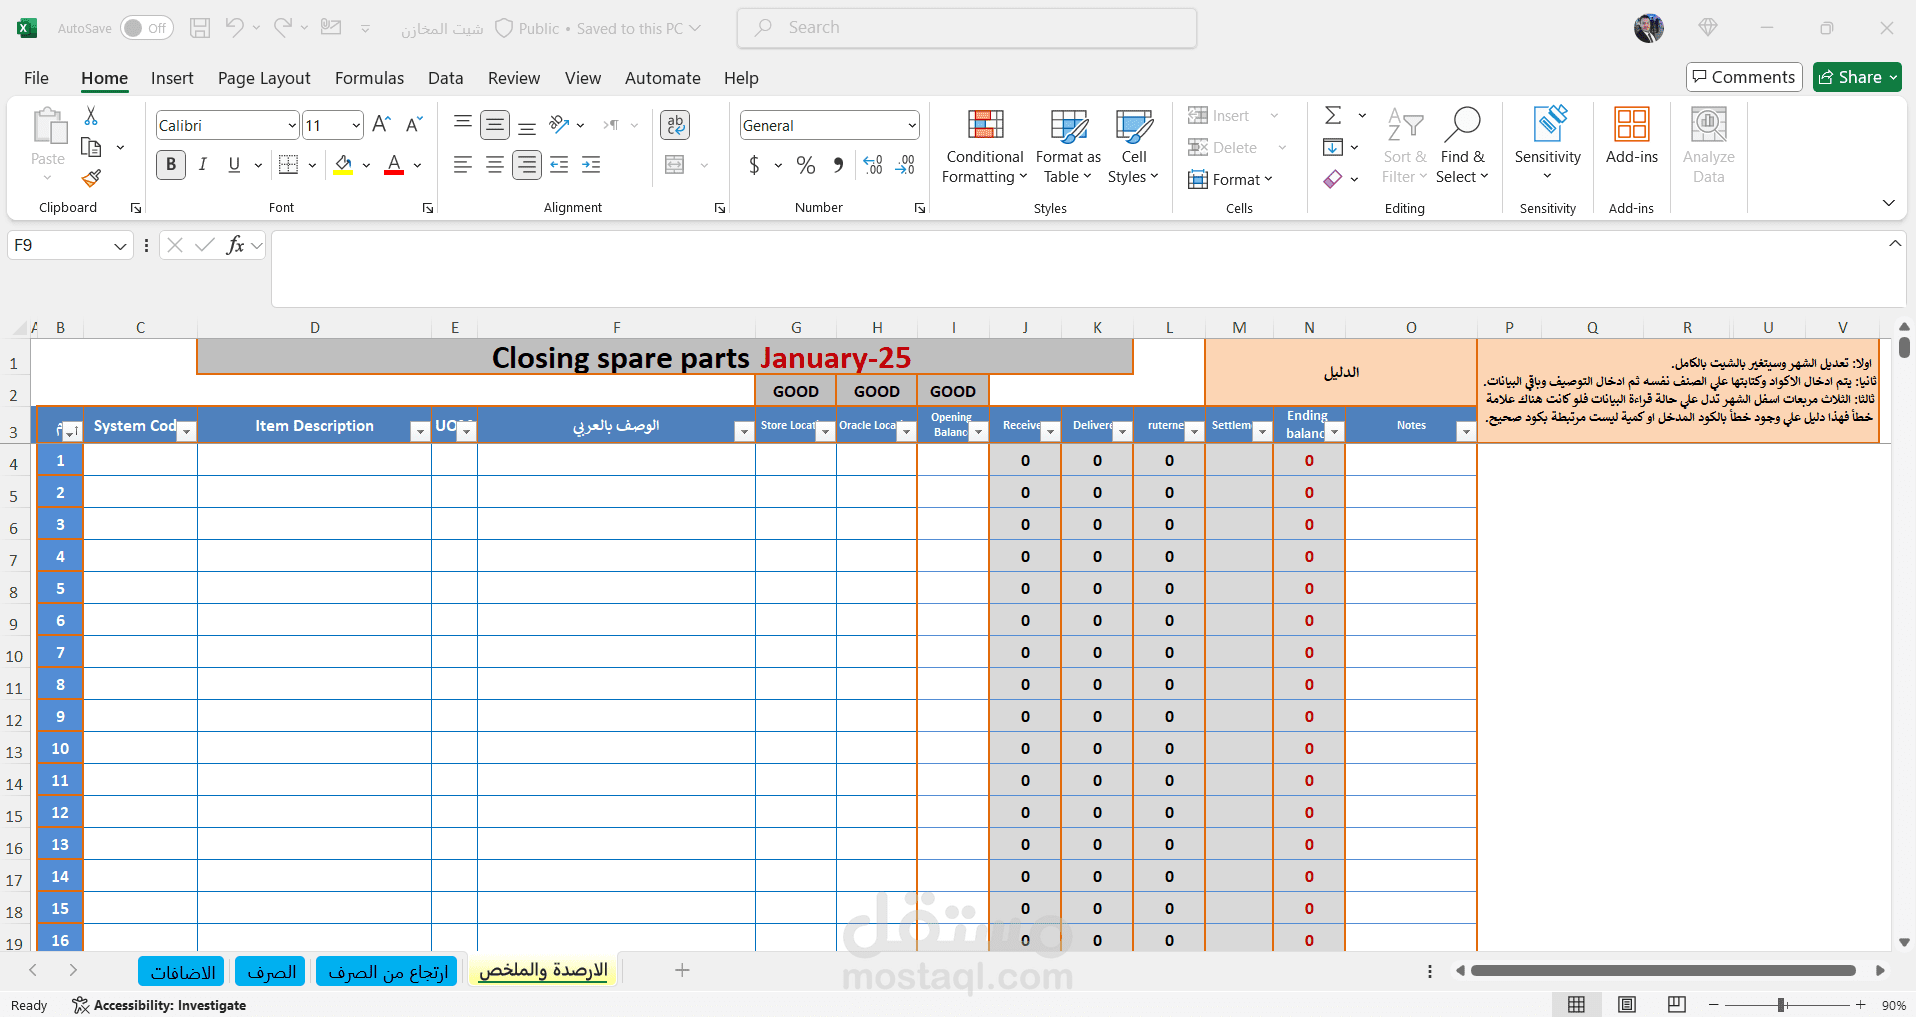Open Find & Select magnifier
The width and height of the screenshot is (1916, 1017).
tap(1462, 147)
